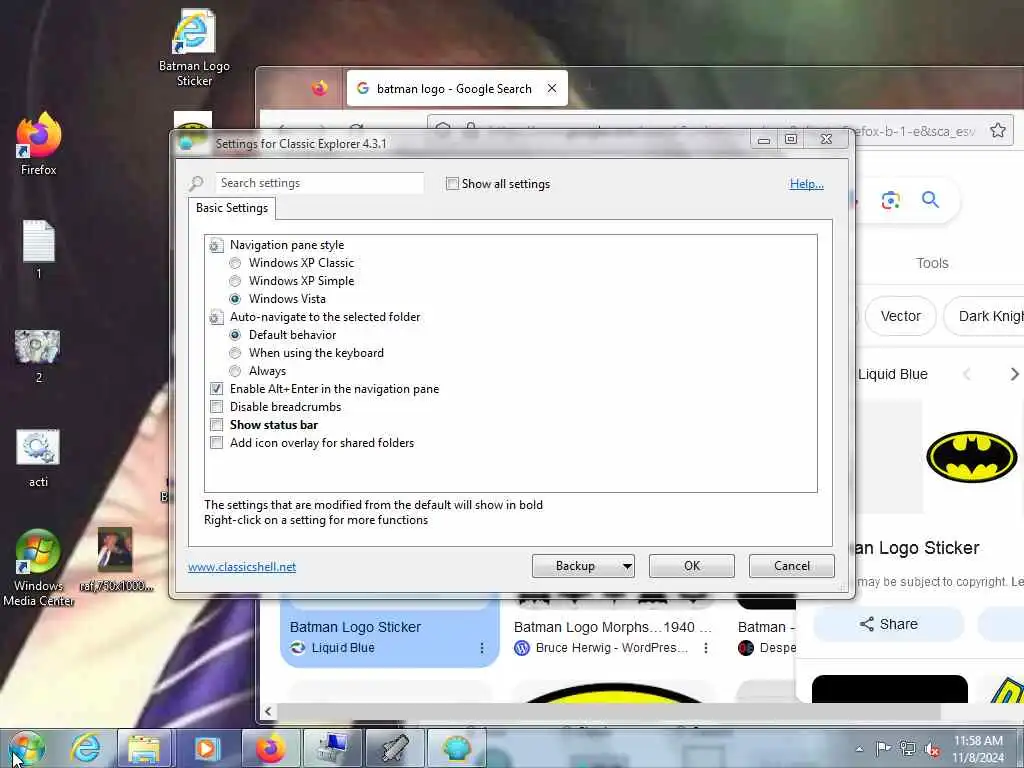The width and height of the screenshot is (1024, 768).
Task: Open Google Lens camera icon in Firefox
Action: pyautogui.click(x=890, y=200)
